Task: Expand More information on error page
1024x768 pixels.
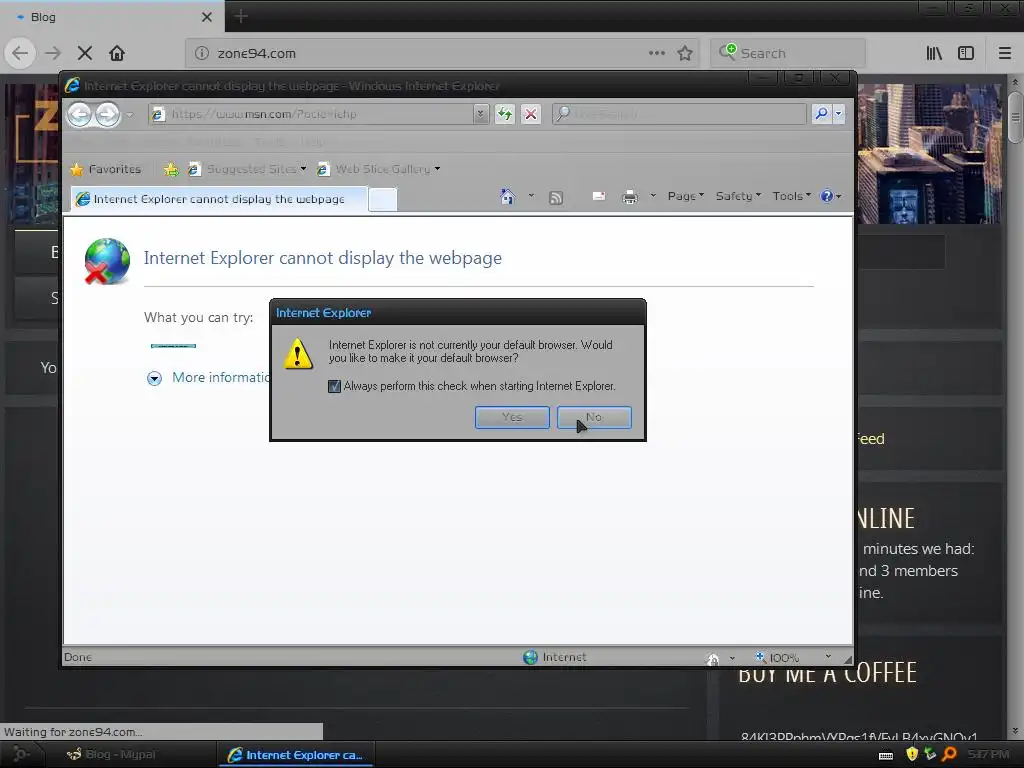Action: click(x=154, y=378)
